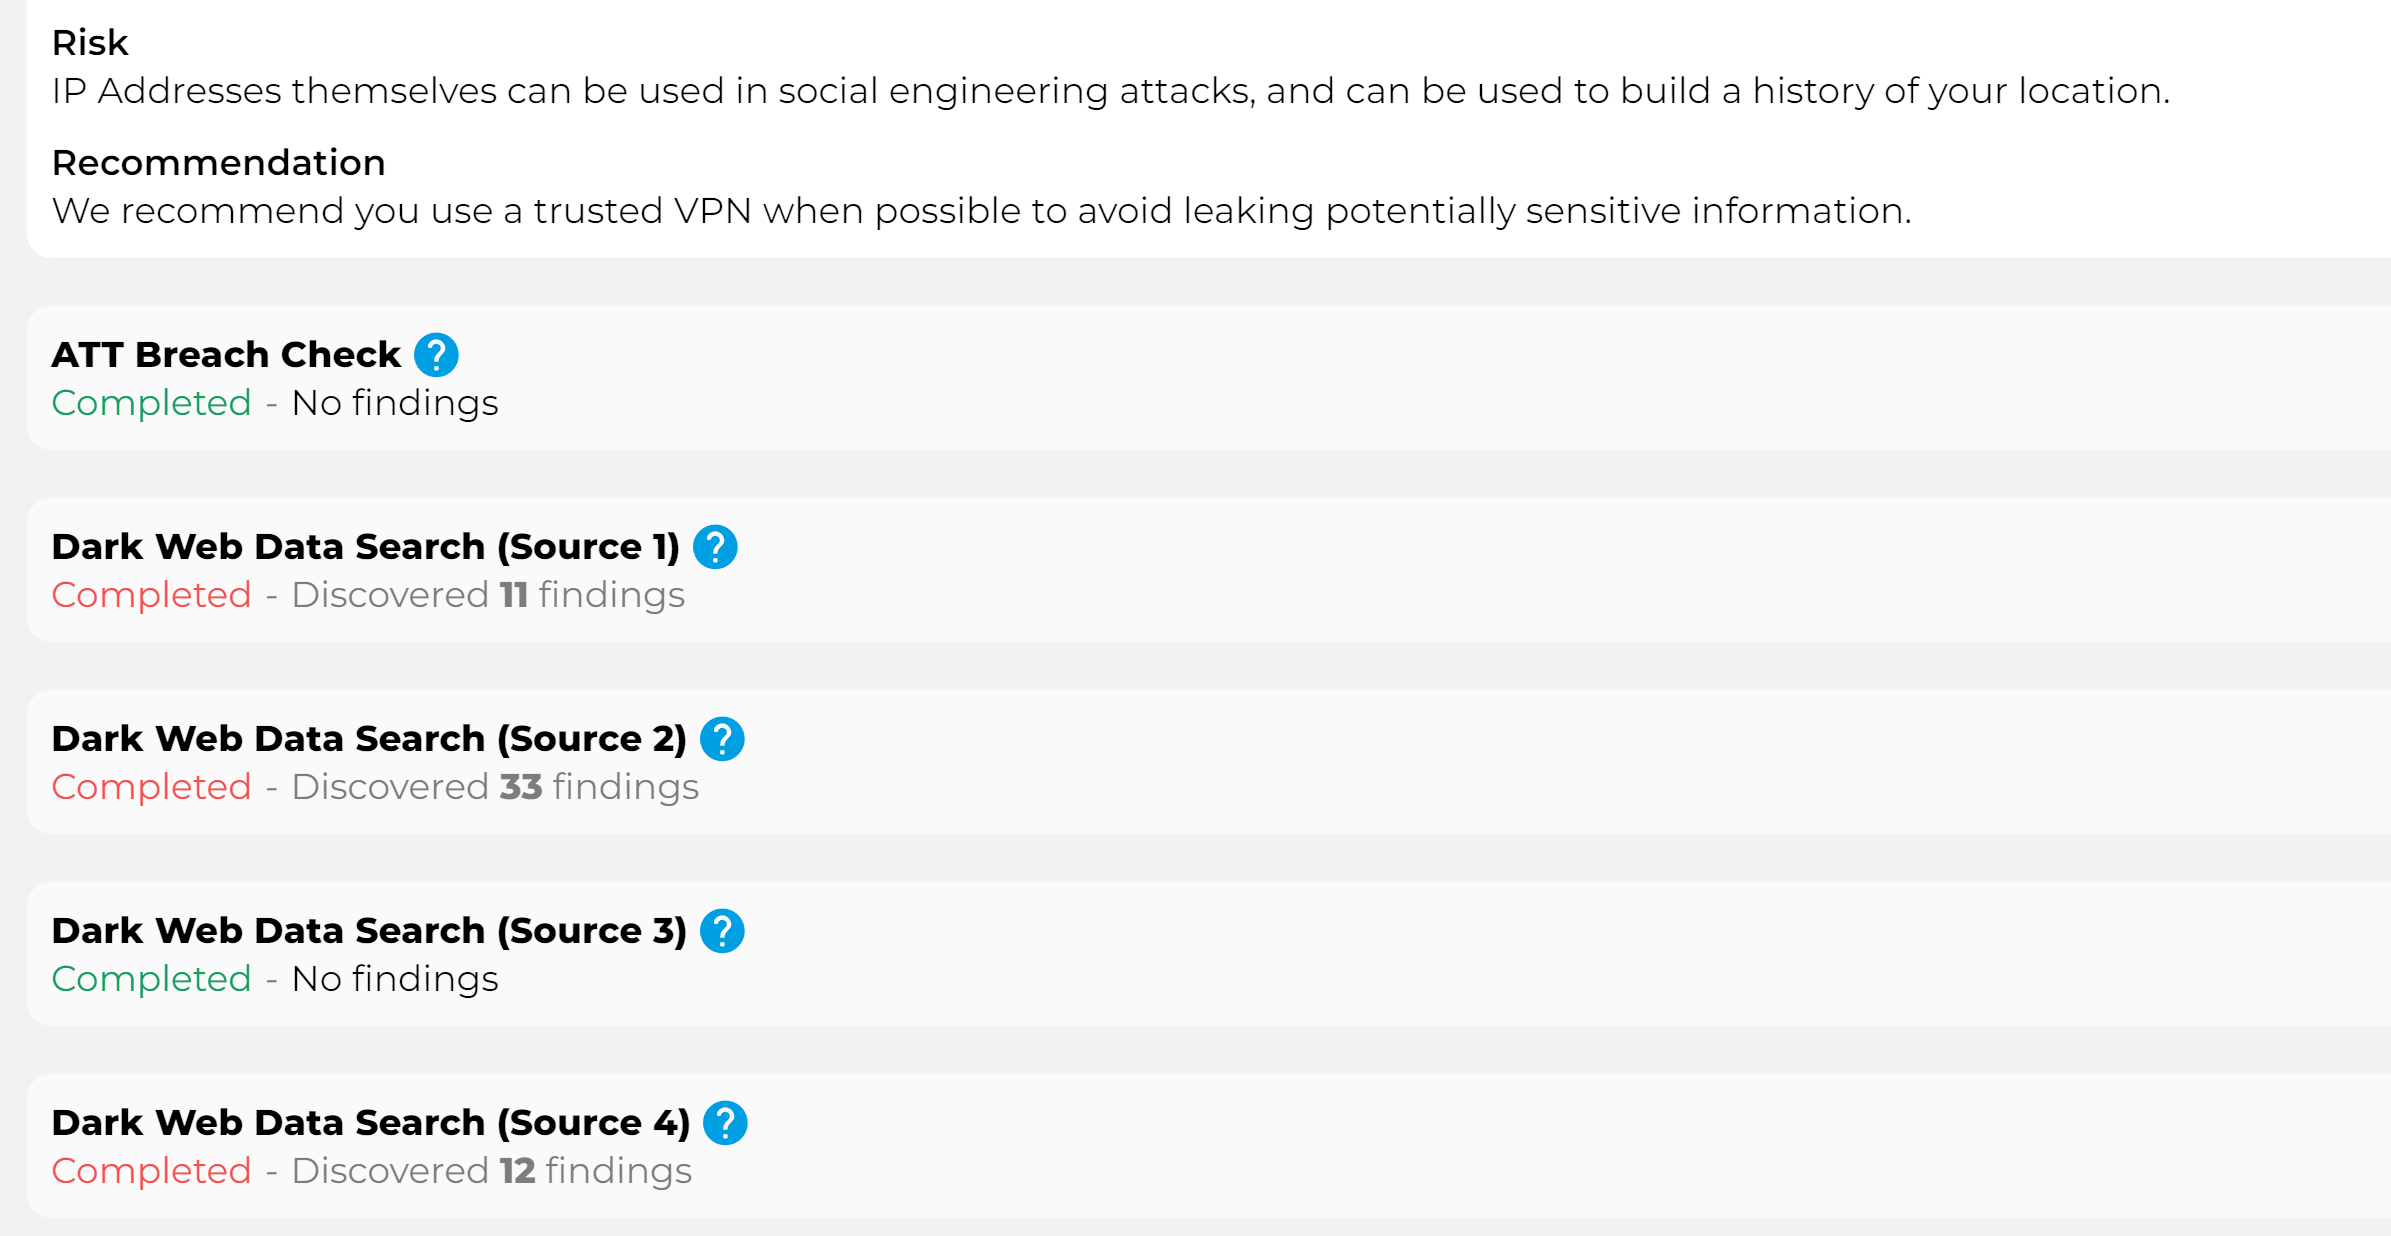This screenshot has height=1236, width=2391.
Task: Click the question mark next to Source 3
Action: [722, 931]
